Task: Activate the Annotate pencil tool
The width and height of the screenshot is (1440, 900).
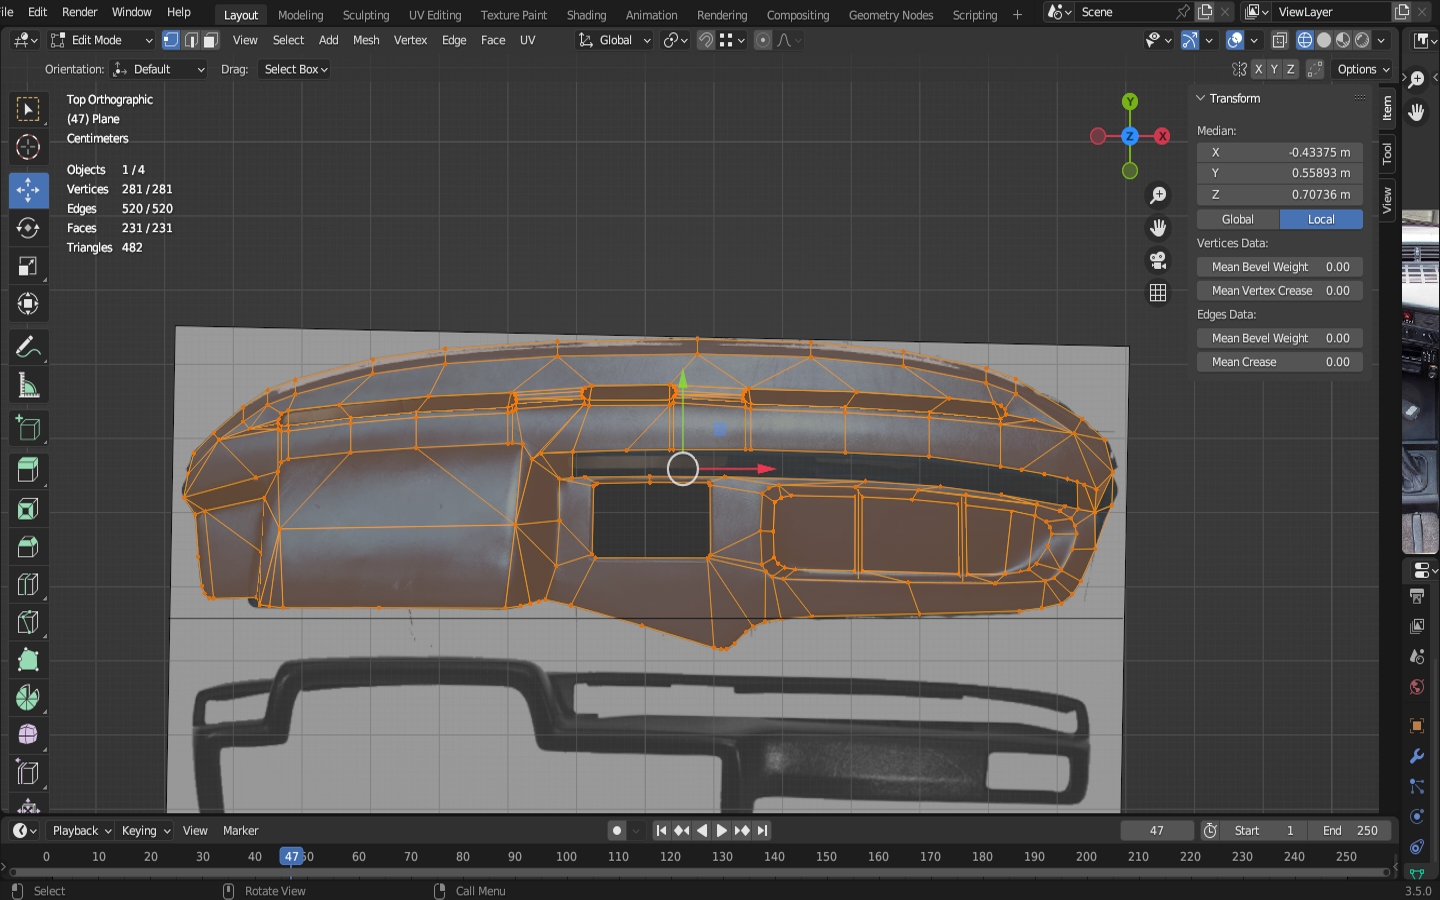Action: coord(28,347)
